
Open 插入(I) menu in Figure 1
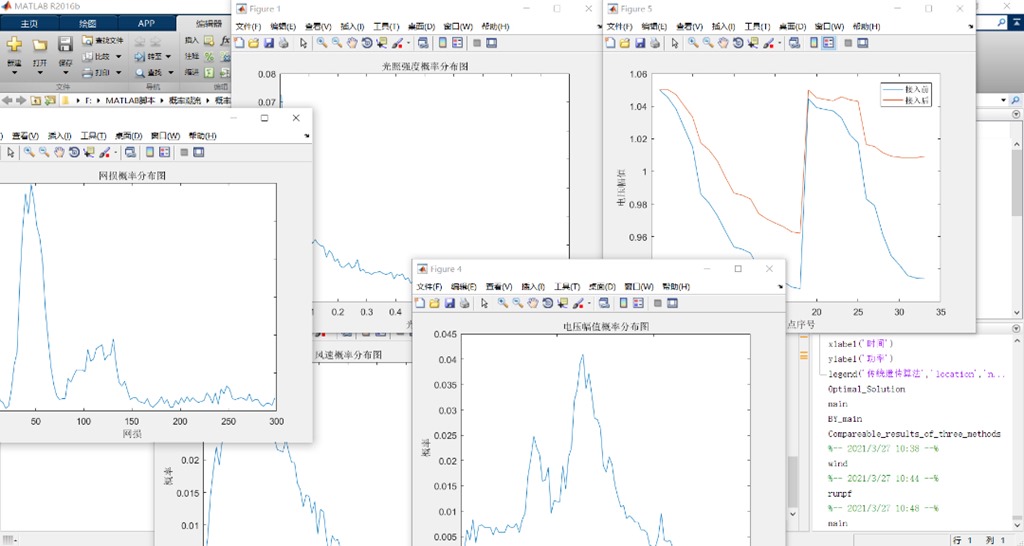click(x=353, y=27)
